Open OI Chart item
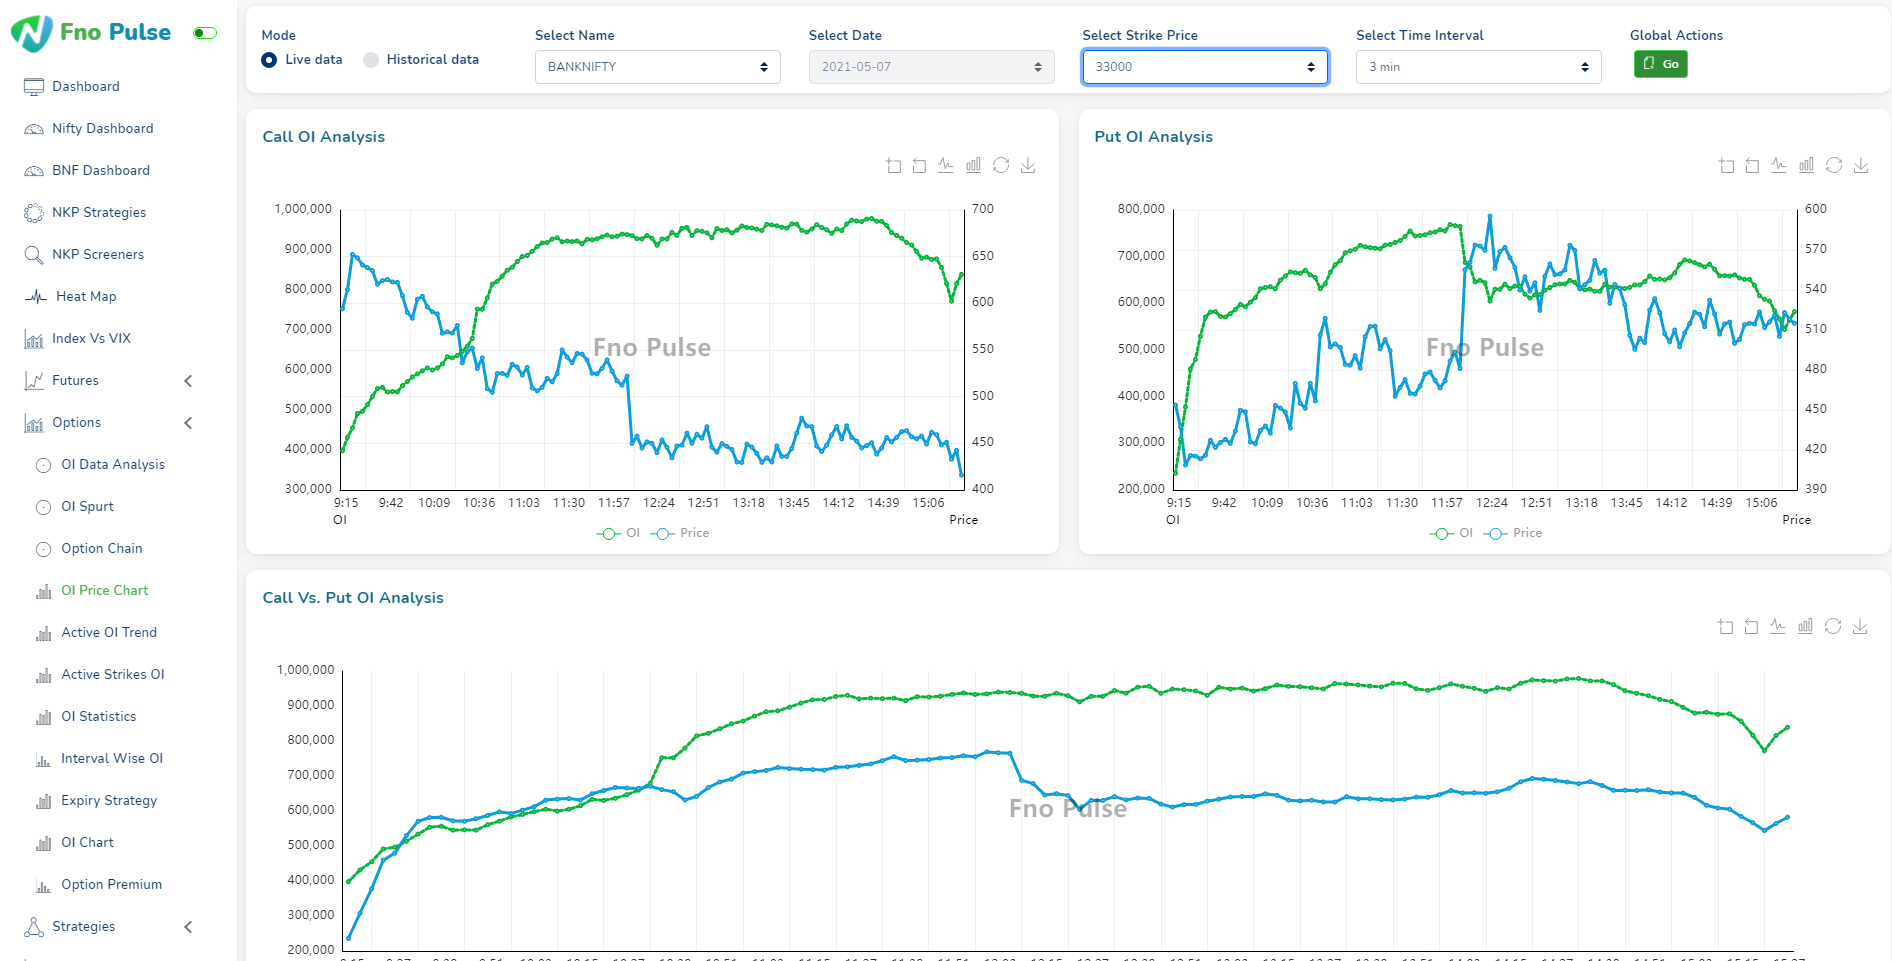The width and height of the screenshot is (1892, 961). [87, 842]
